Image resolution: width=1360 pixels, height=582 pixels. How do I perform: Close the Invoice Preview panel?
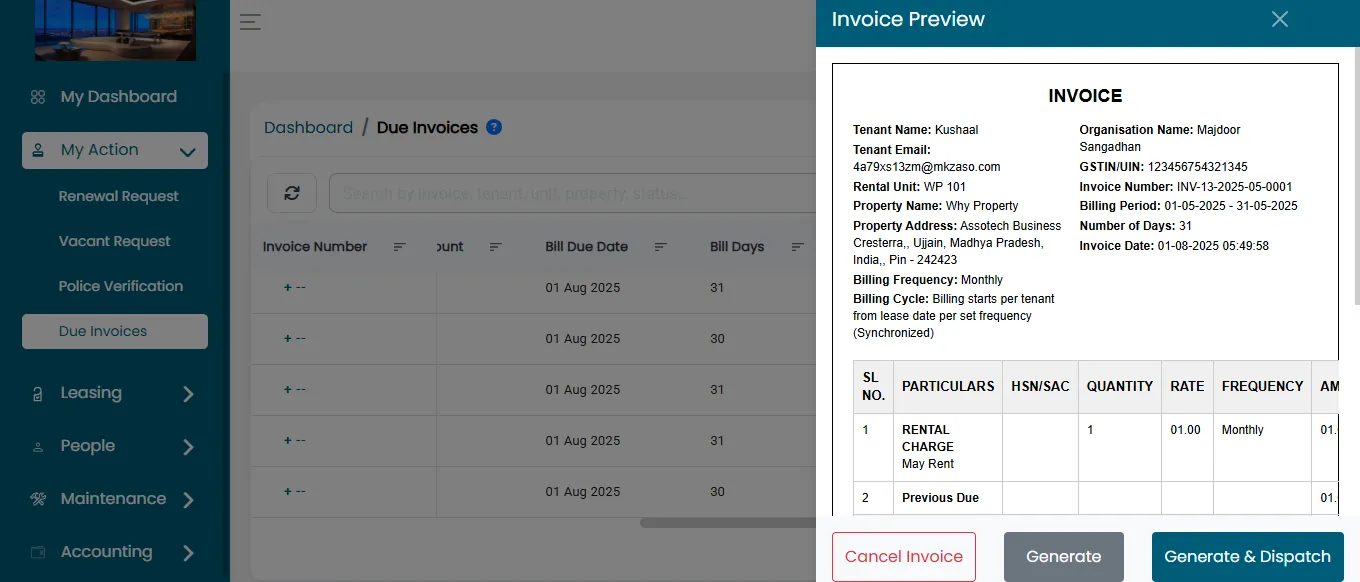1279,19
